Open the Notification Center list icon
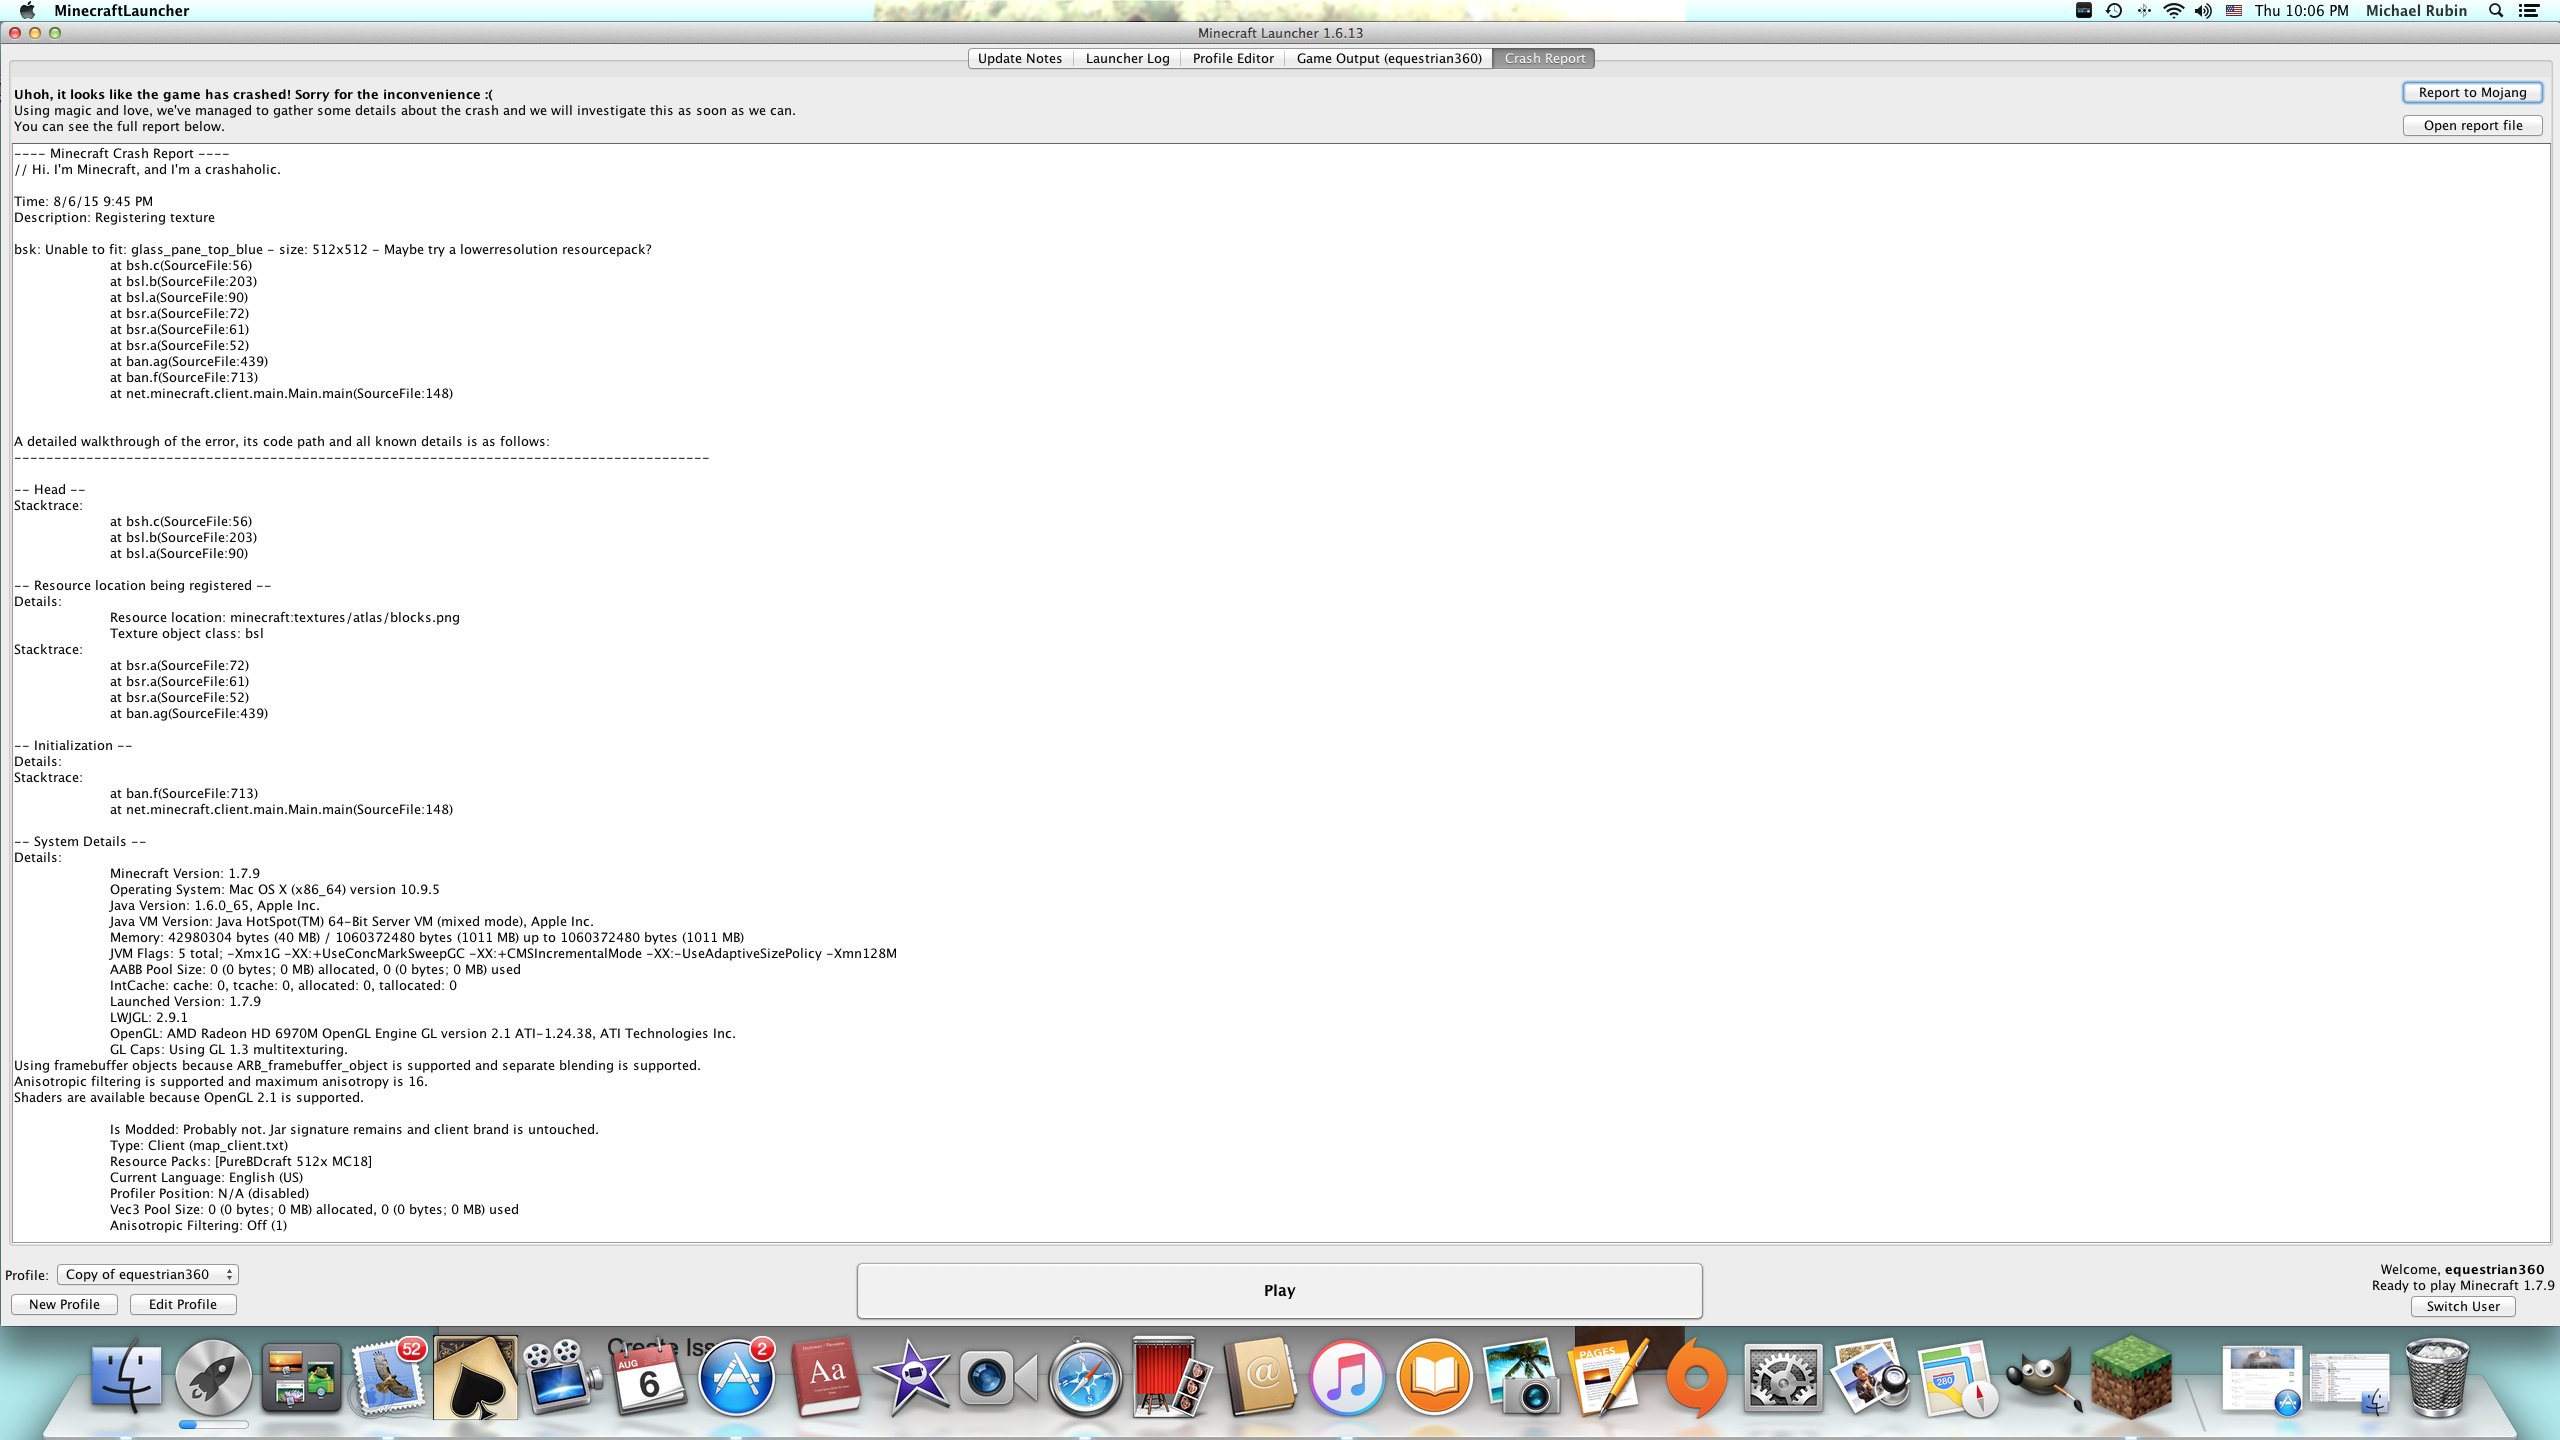Viewport: 2560px width, 1440px height. (2529, 11)
